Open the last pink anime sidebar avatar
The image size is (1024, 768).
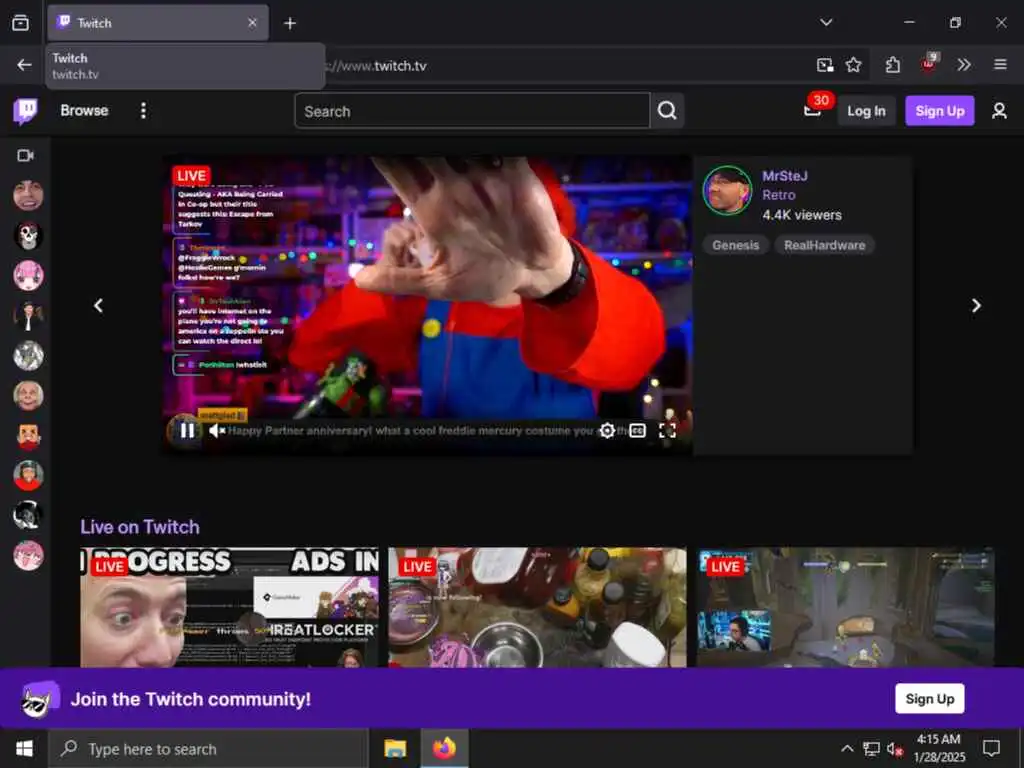pyautogui.click(x=28, y=556)
